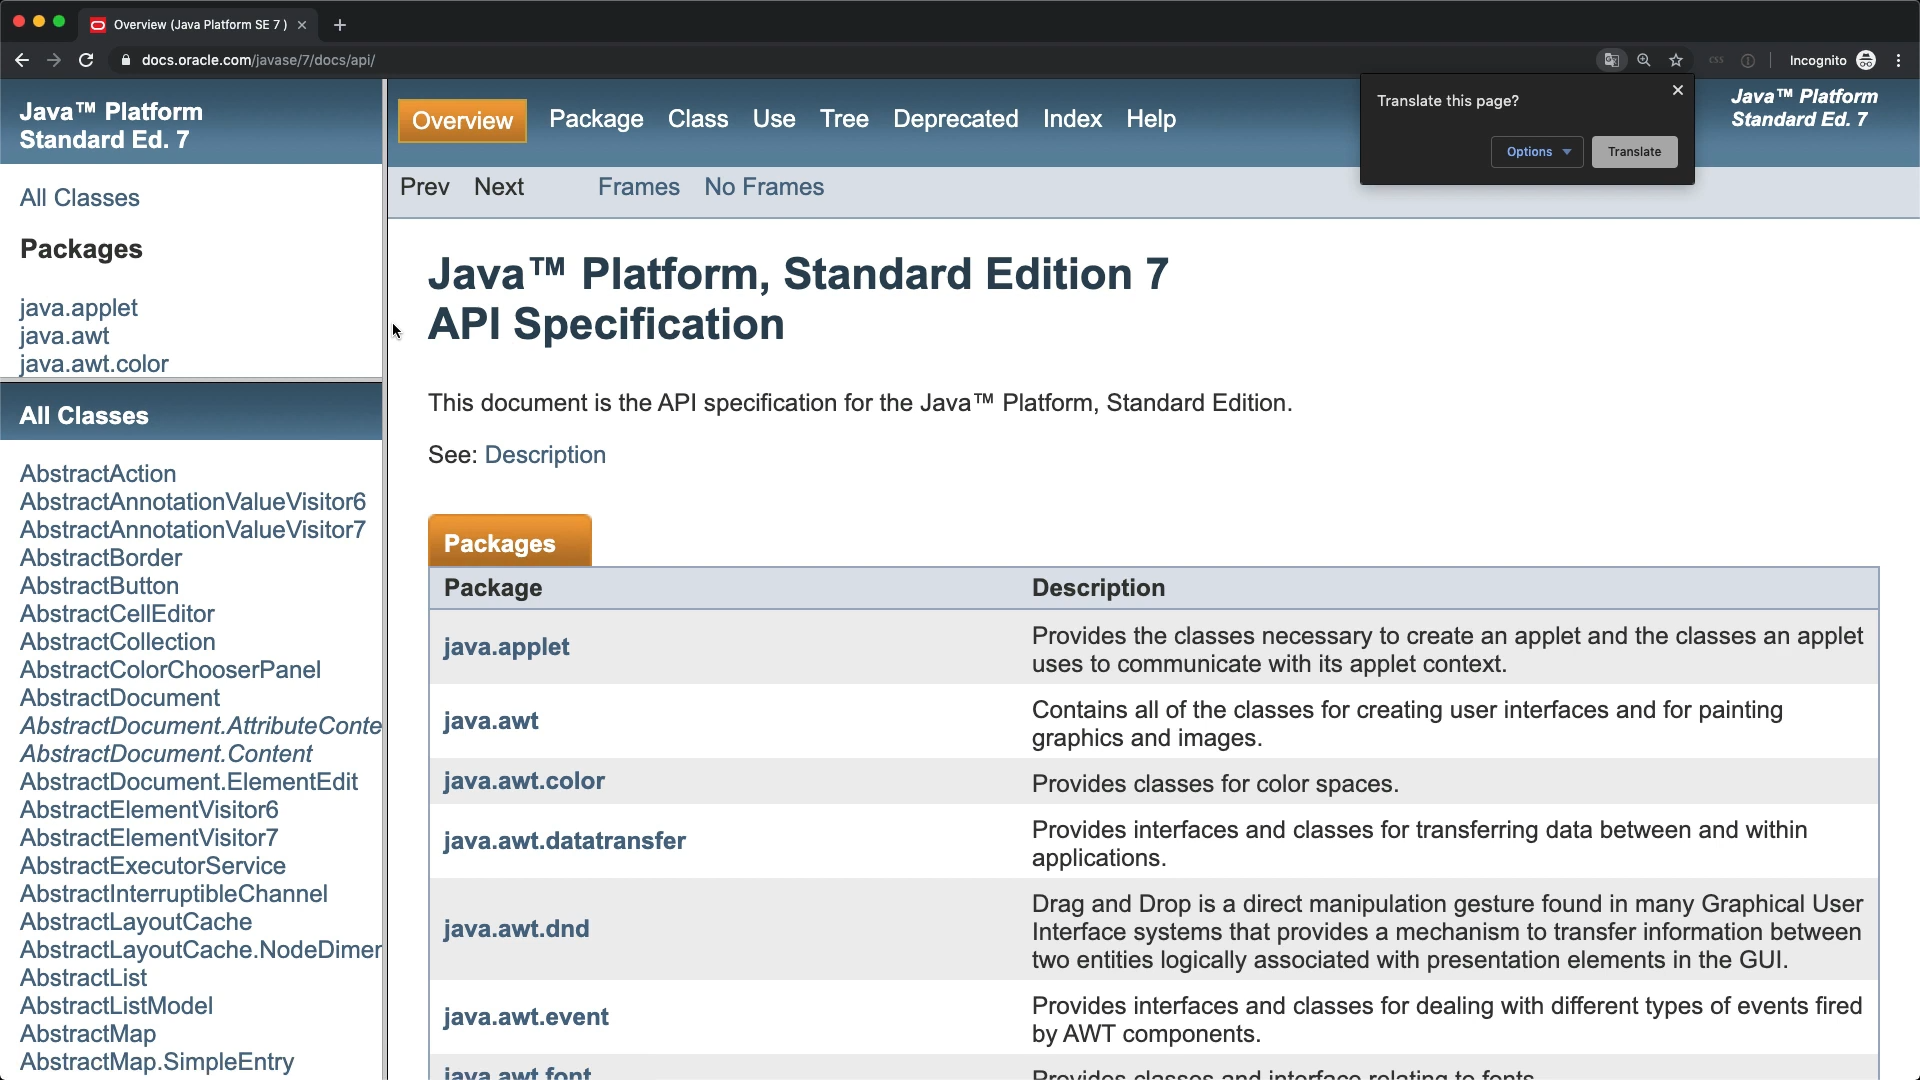
Task: Dismiss the translate popup with X
Action: coord(1678,90)
